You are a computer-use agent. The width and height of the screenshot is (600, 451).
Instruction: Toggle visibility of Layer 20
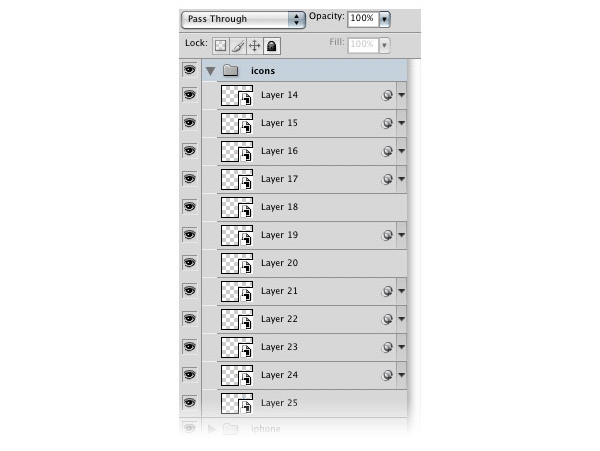189,263
